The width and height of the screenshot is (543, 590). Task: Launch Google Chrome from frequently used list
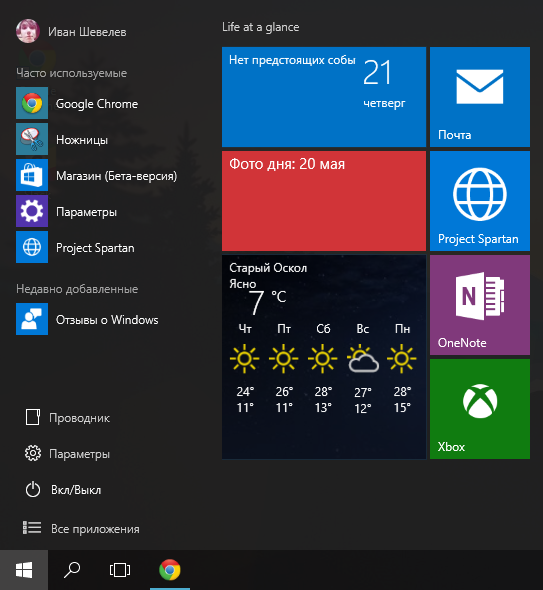pos(32,103)
